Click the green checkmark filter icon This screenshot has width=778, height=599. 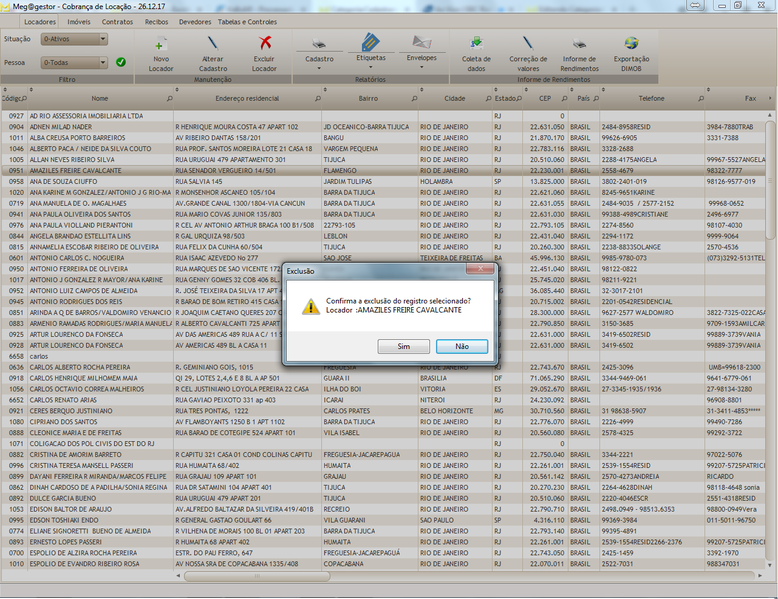pyautogui.click(x=121, y=62)
